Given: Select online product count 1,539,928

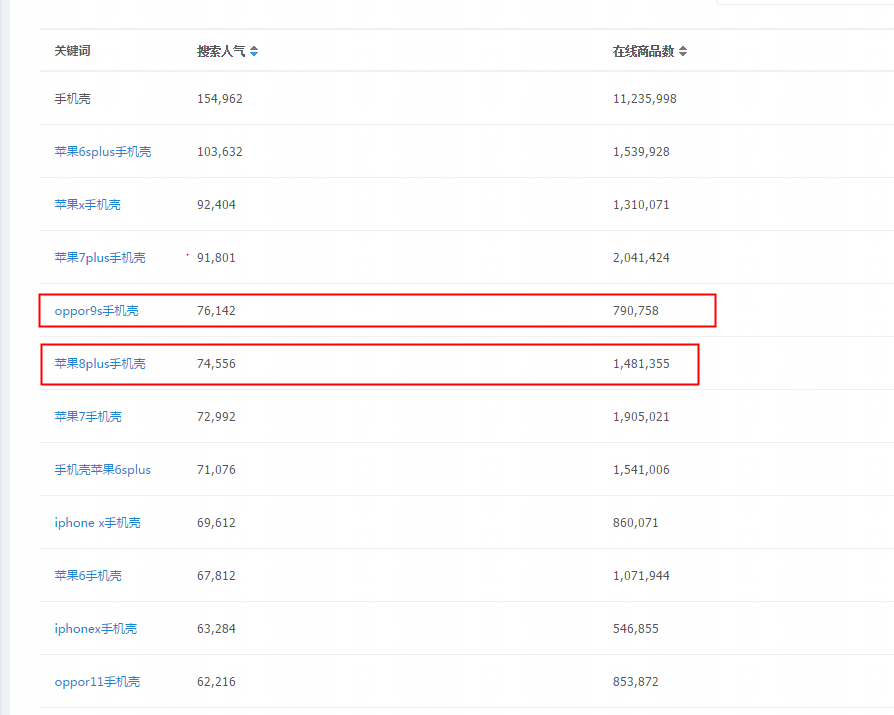Looking at the screenshot, I should [641, 152].
